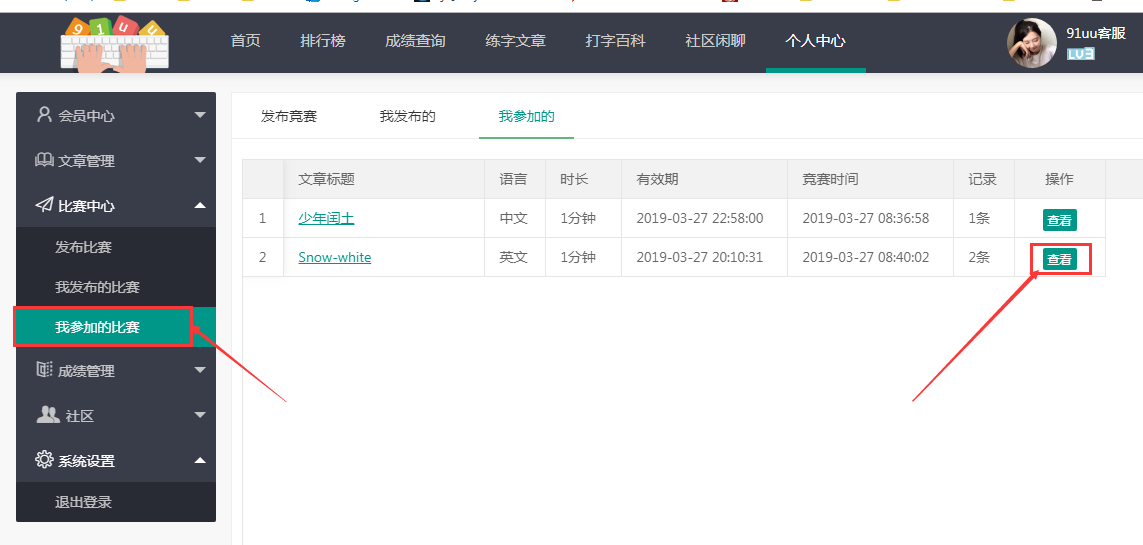Click the 英文 language cell

513,257
